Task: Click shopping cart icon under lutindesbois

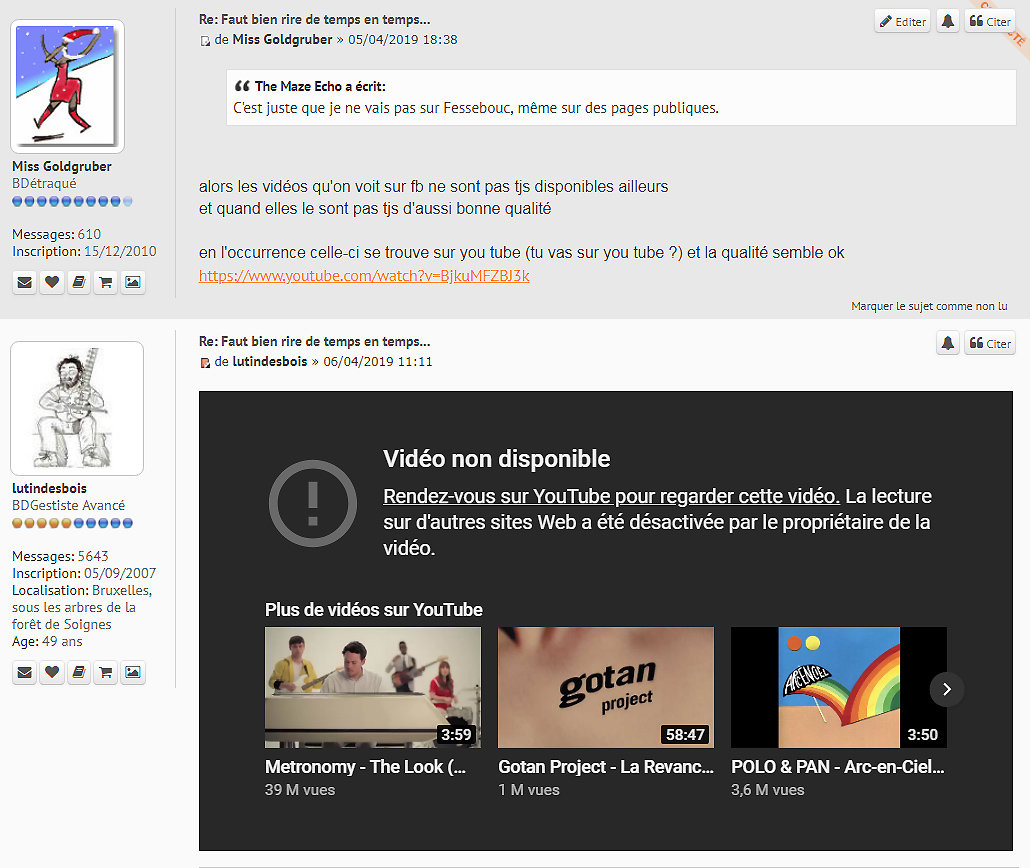Action: (106, 672)
